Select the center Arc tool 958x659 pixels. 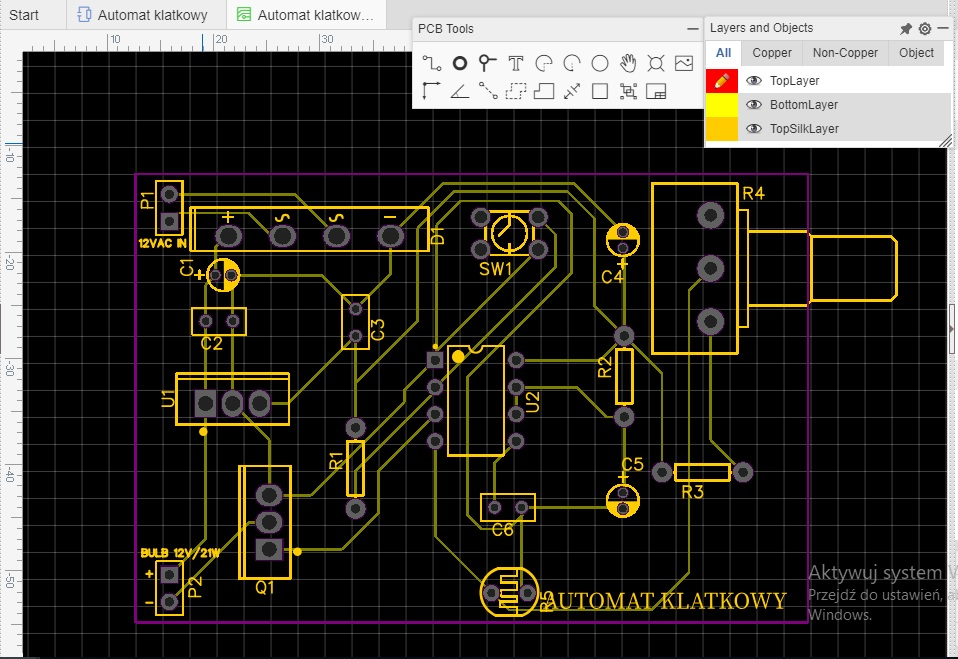[572, 63]
